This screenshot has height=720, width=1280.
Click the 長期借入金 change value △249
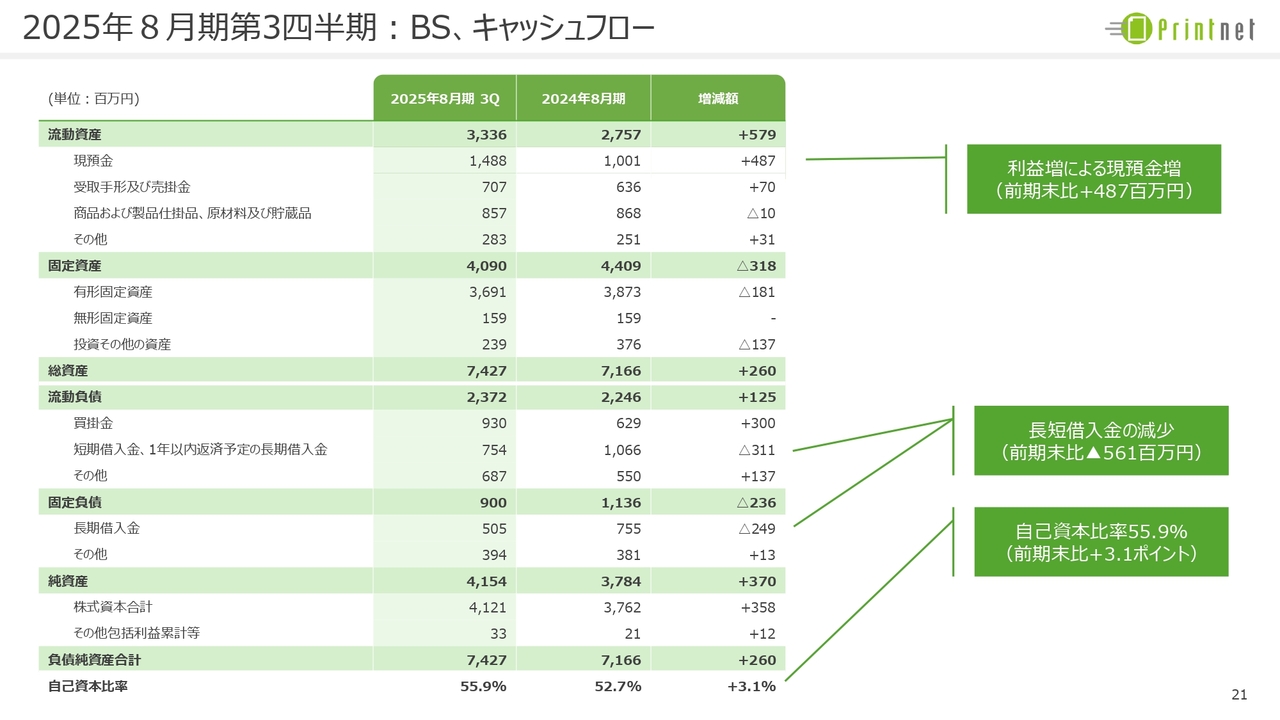tap(757, 528)
